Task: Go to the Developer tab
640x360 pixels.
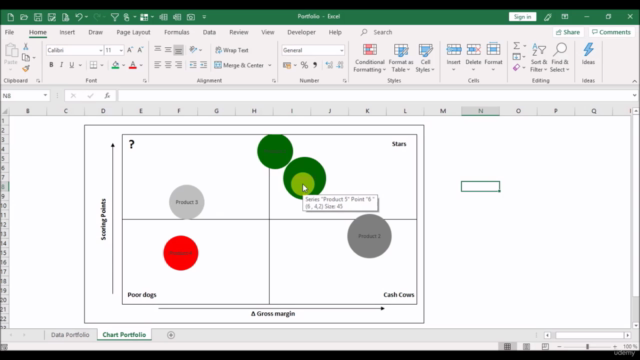Action: (301, 32)
